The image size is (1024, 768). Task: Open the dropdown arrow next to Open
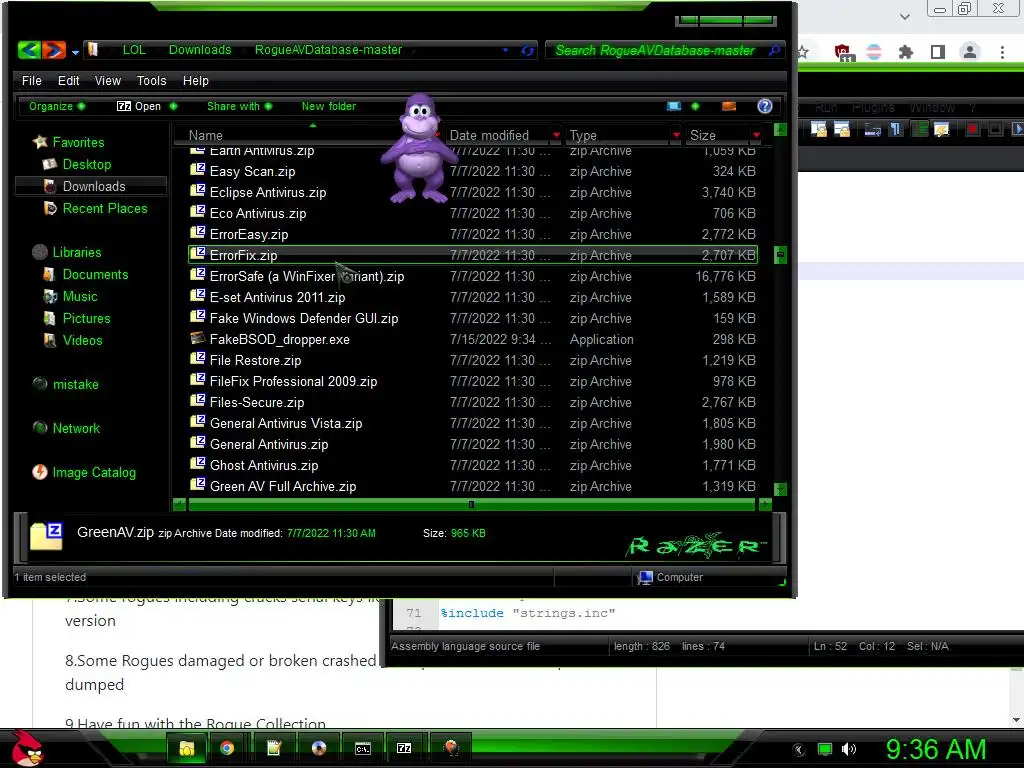[x=173, y=106]
